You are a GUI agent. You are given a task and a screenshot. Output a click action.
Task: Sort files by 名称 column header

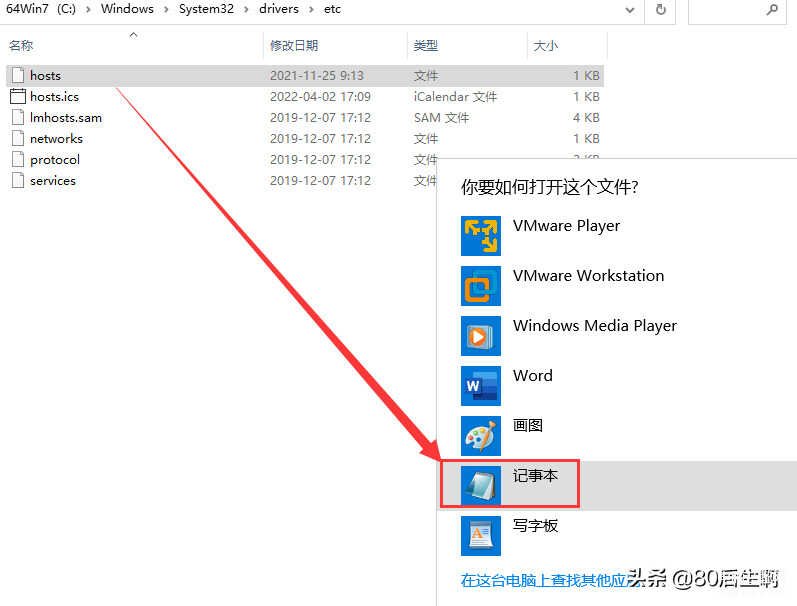tap(21, 46)
